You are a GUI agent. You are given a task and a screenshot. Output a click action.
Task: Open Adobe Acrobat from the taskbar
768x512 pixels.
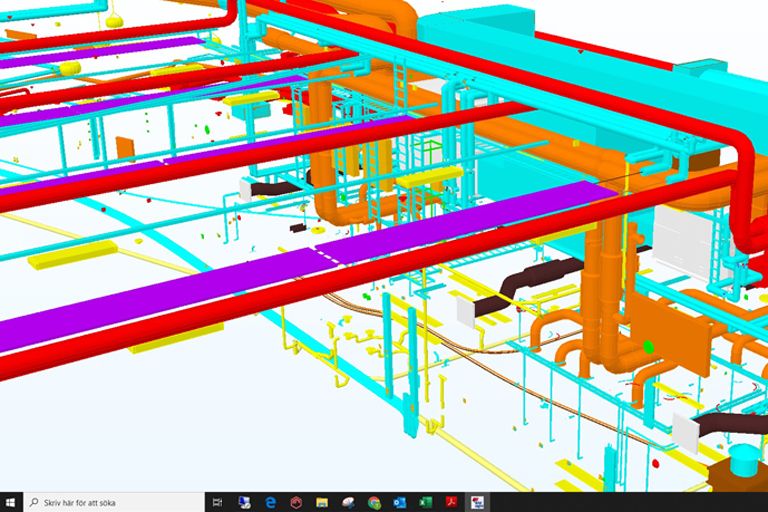pos(451,502)
